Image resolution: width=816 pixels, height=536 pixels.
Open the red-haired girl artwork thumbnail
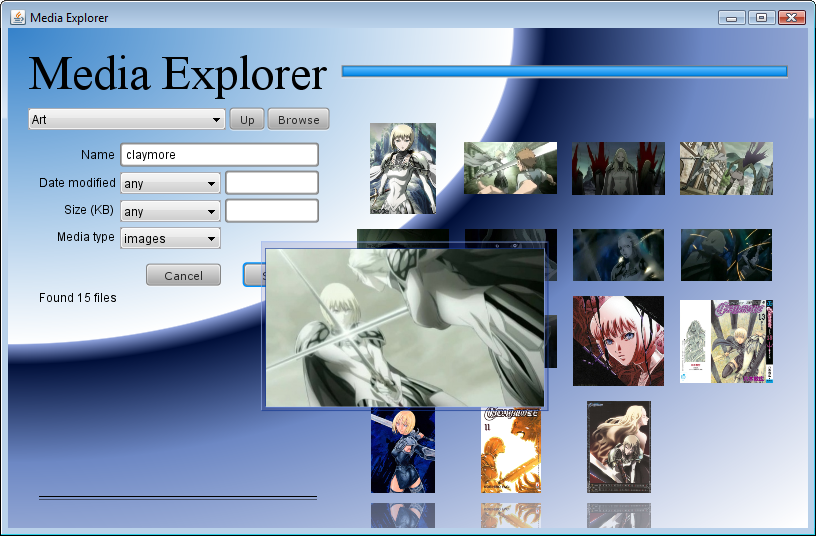pos(618,341)
